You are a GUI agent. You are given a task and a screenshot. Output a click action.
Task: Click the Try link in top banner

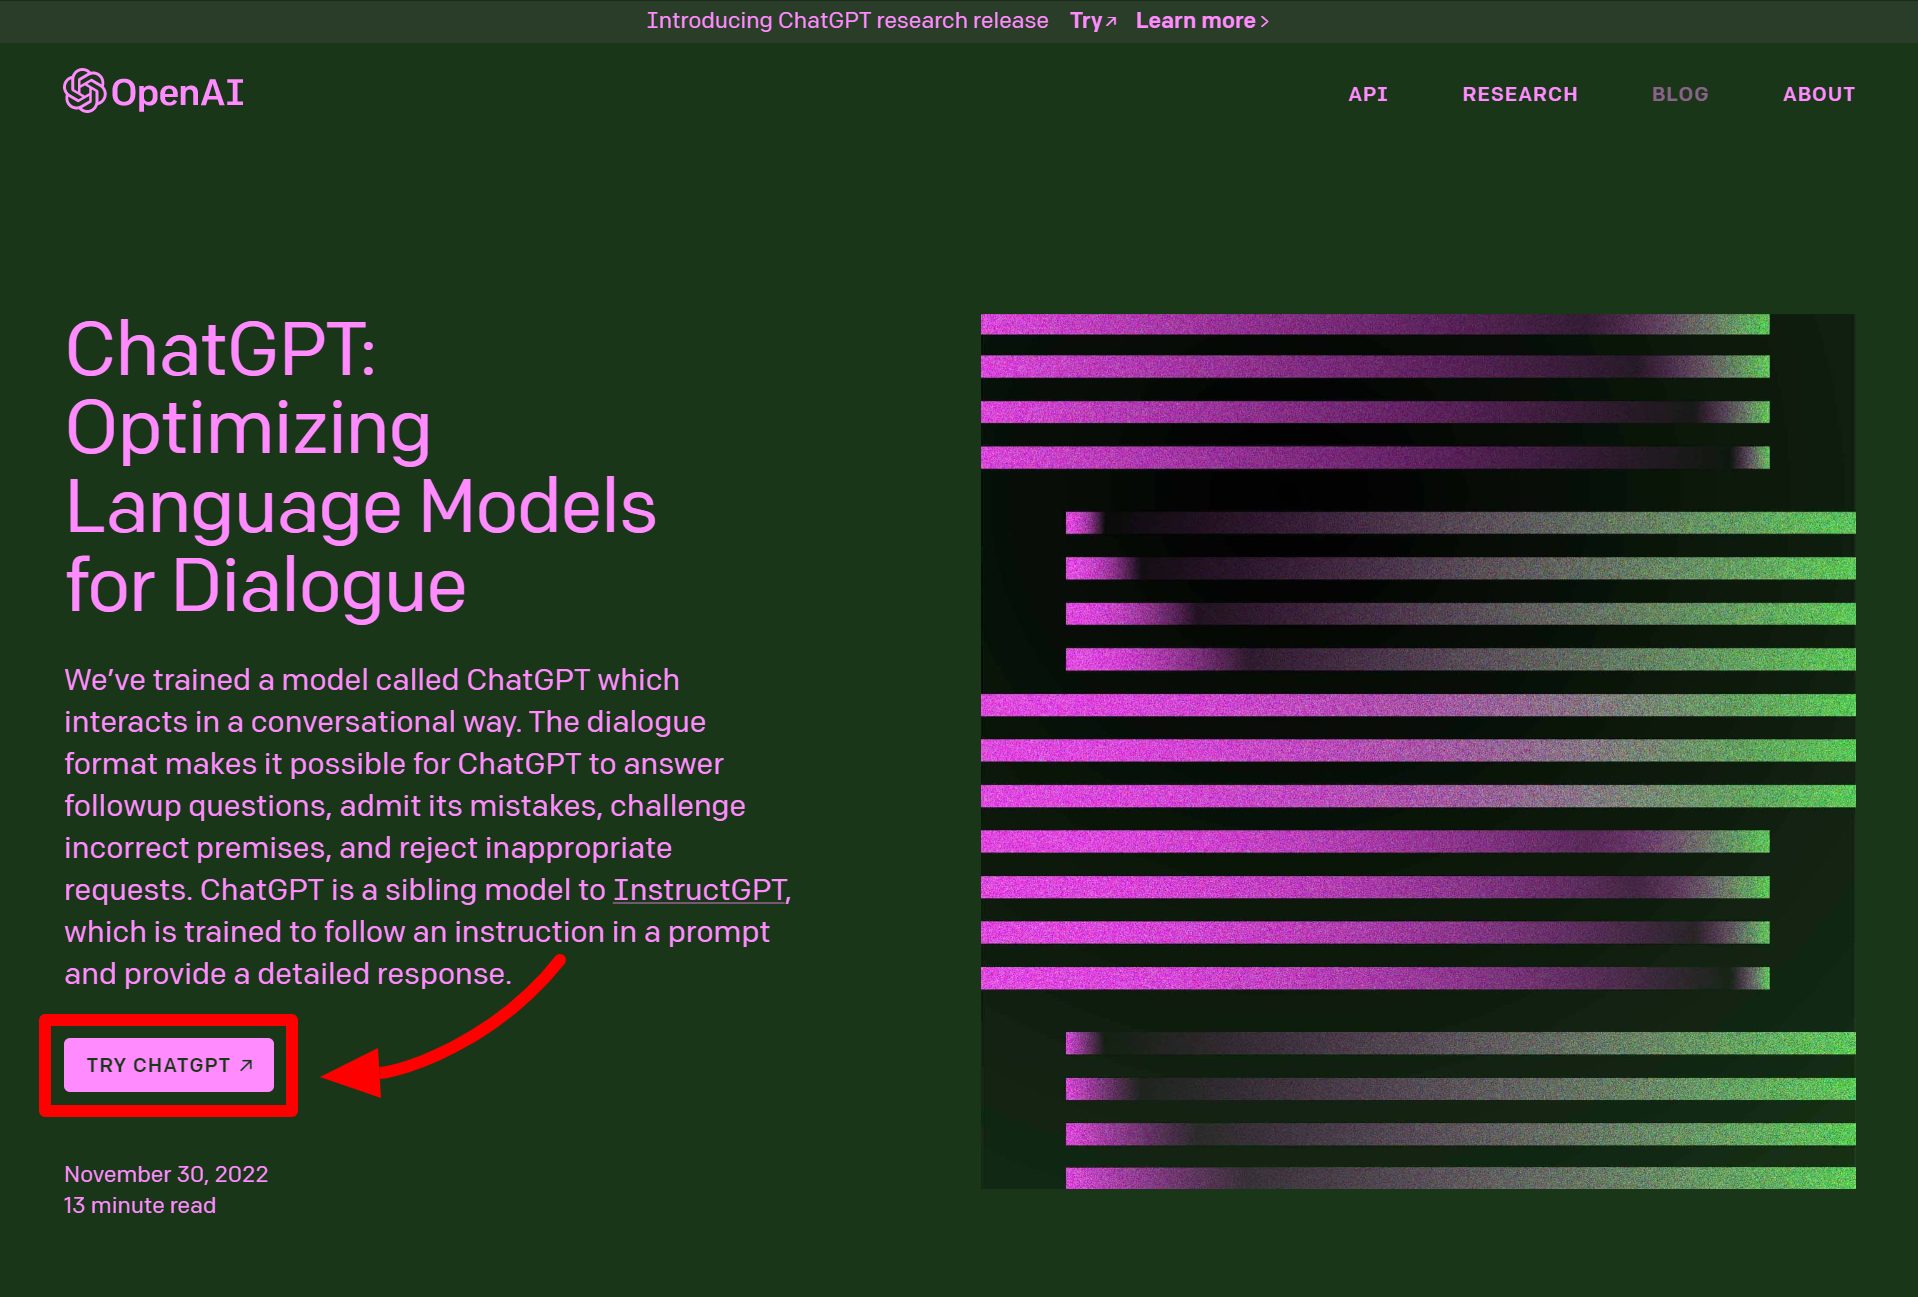1085,21
